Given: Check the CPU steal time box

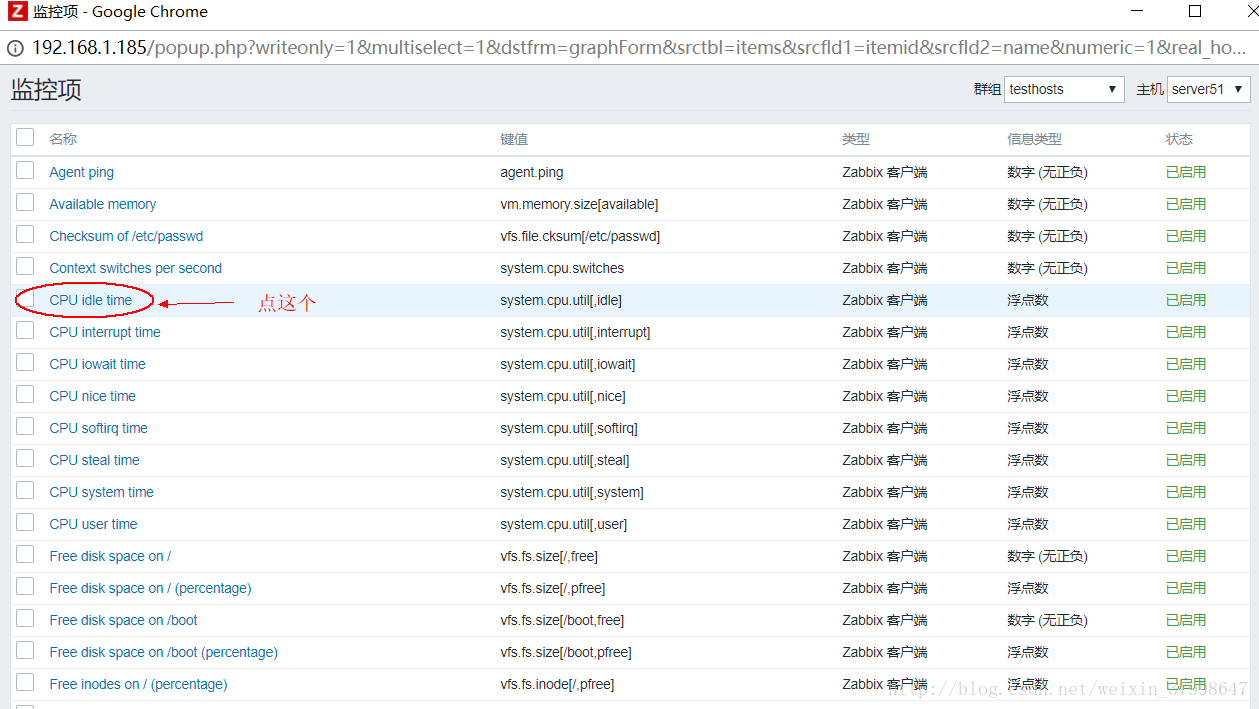Looking at the screenshot, I should click(25, 459).
